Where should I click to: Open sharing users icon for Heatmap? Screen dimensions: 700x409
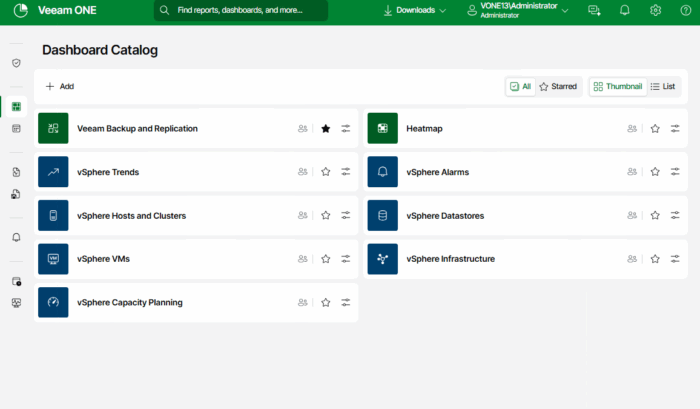pyautogui.click(x=632, y=128)
